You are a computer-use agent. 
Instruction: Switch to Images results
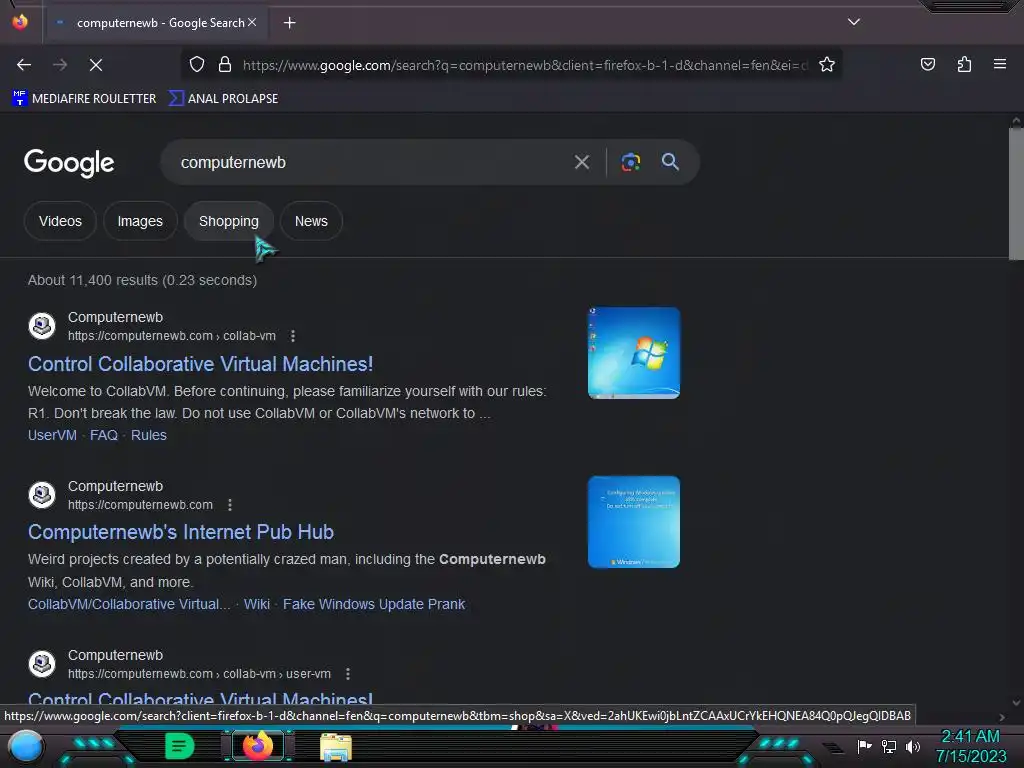140,221
